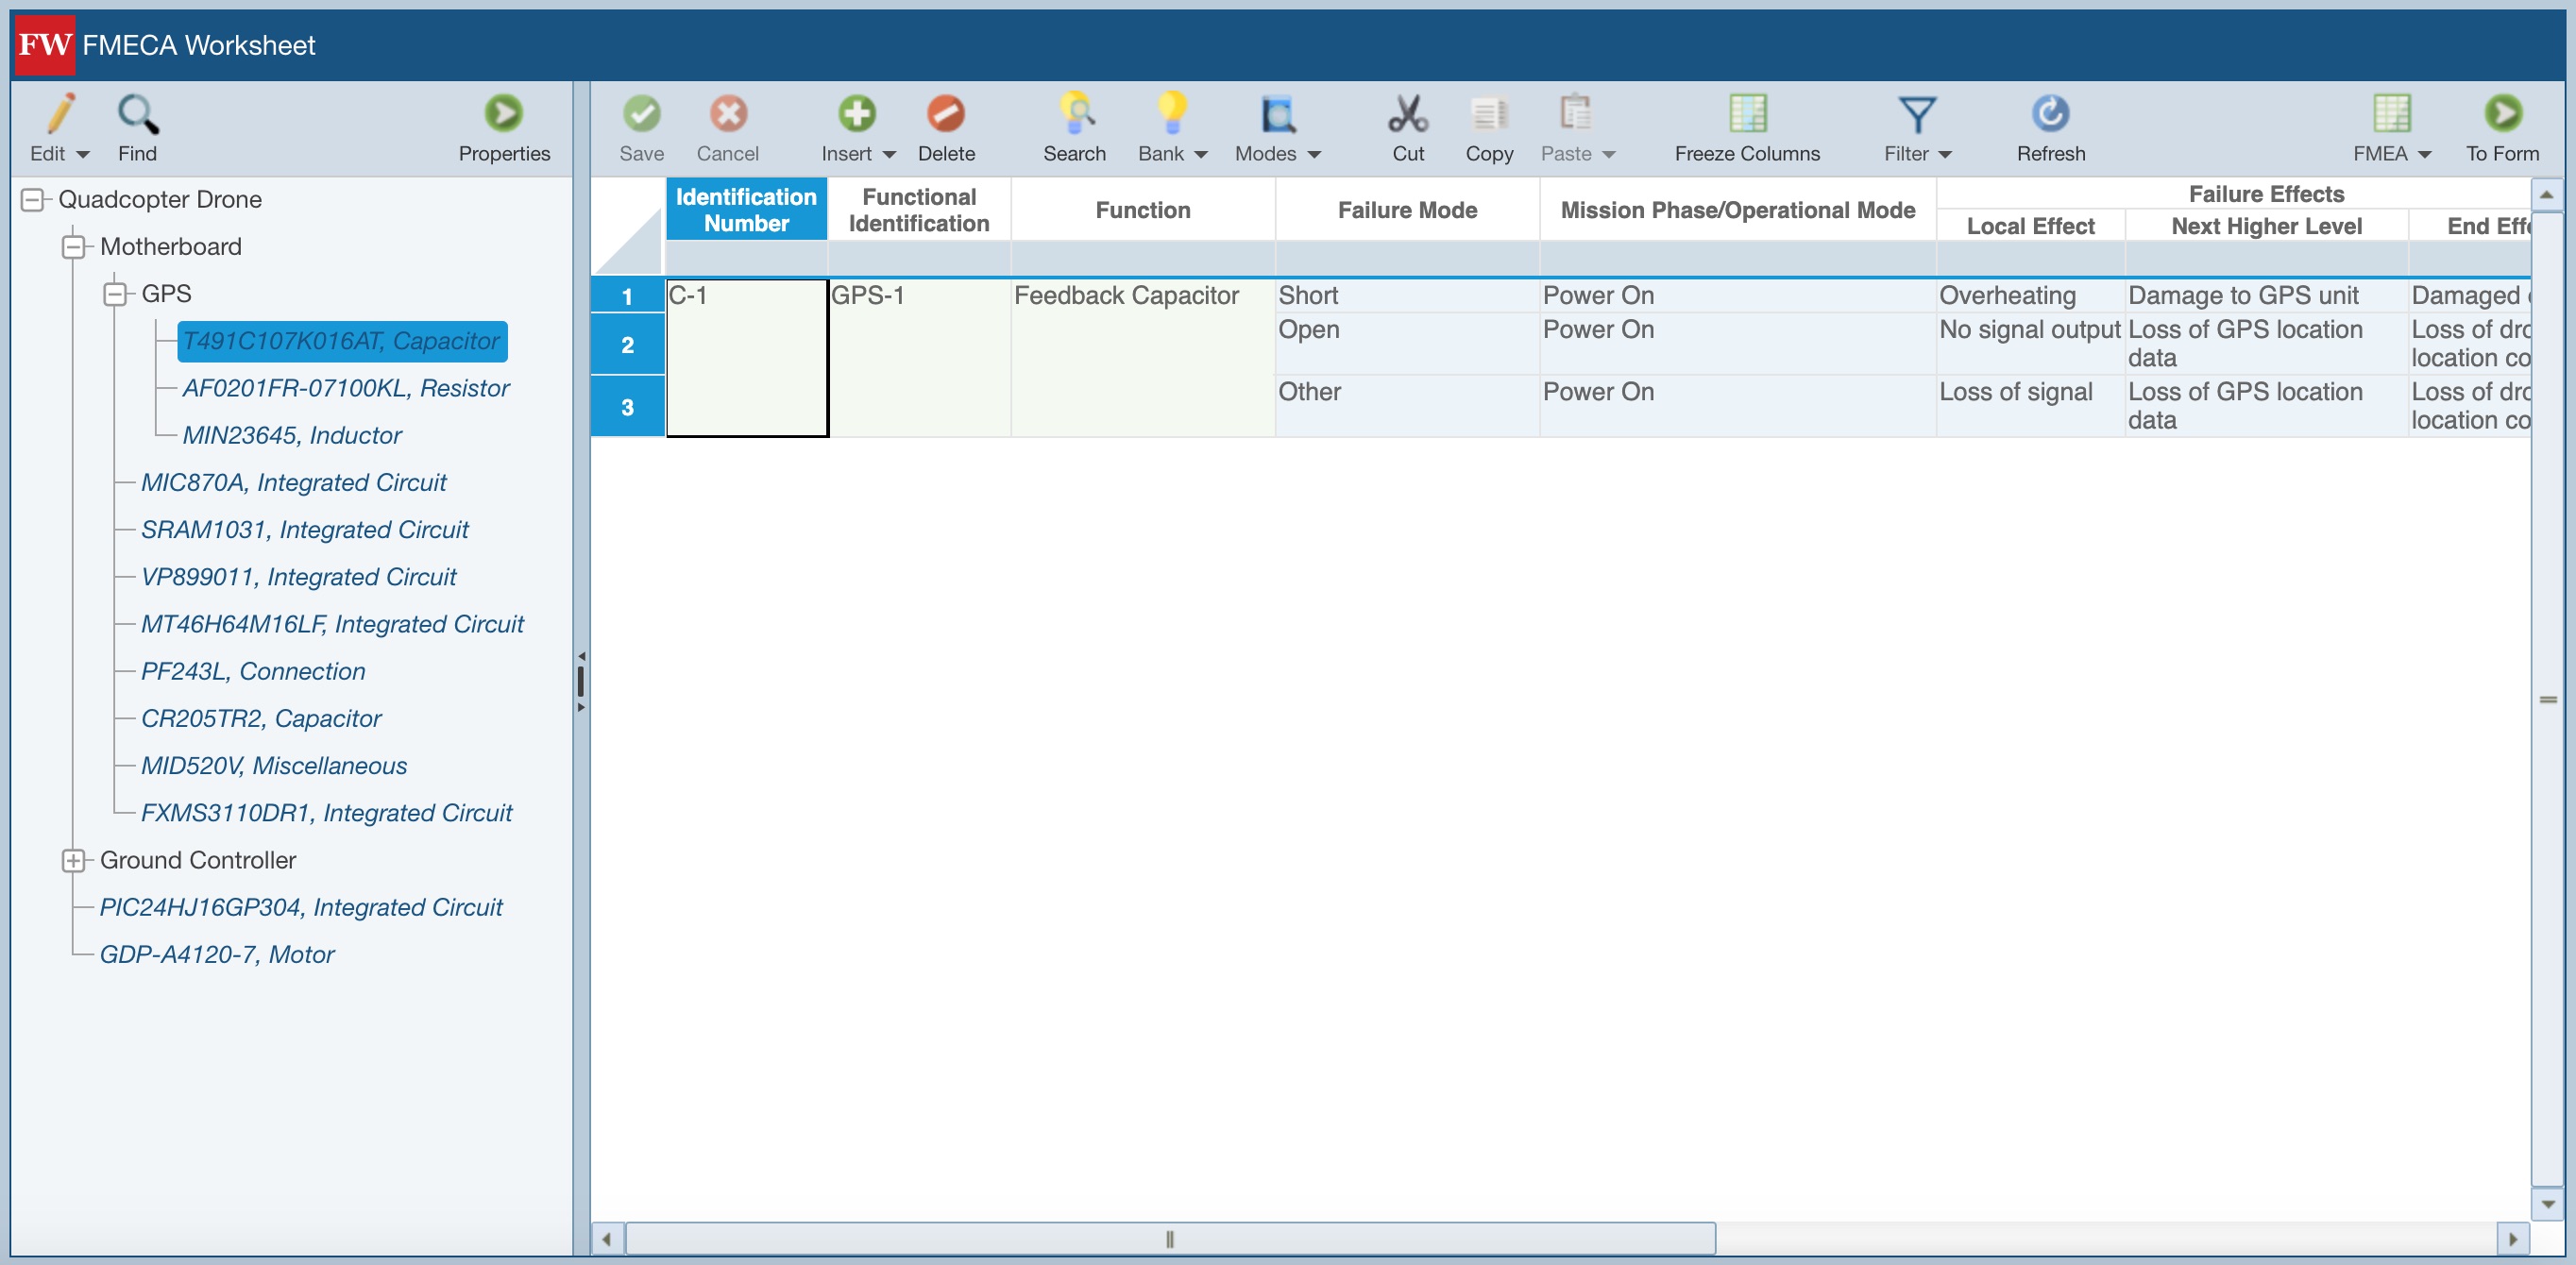The height and width of the screenshot is (1265, 2576).
Task: Collapse the GPS tree node
Action: click(x=115, y=294)
